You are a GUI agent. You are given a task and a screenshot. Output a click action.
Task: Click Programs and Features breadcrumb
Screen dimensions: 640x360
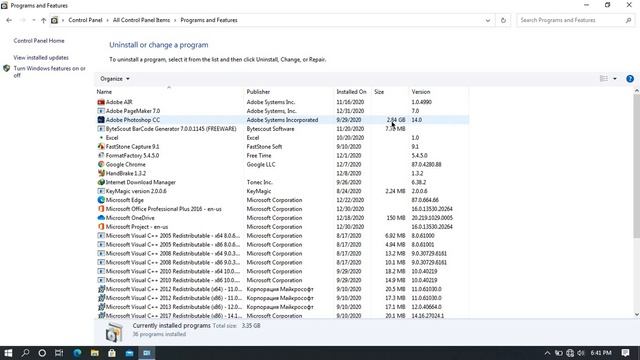209,20
